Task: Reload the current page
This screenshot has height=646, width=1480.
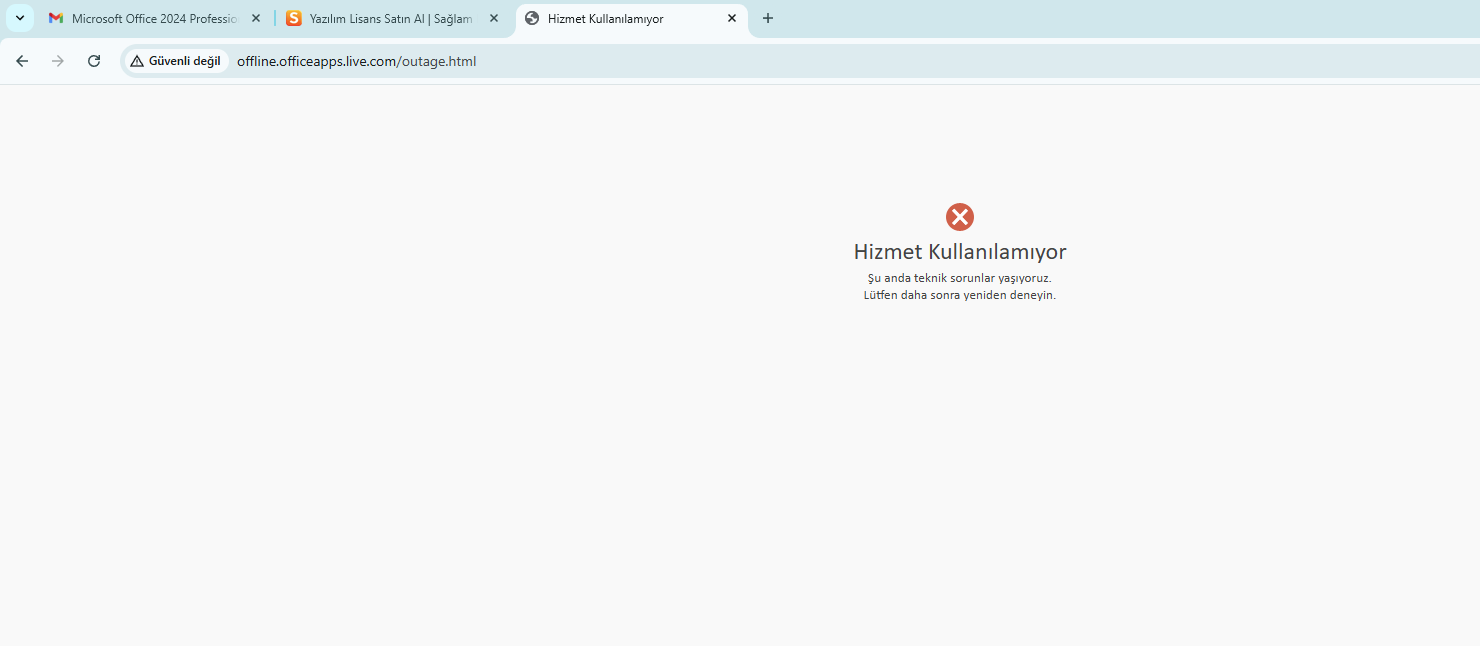Action: (94, 61)
